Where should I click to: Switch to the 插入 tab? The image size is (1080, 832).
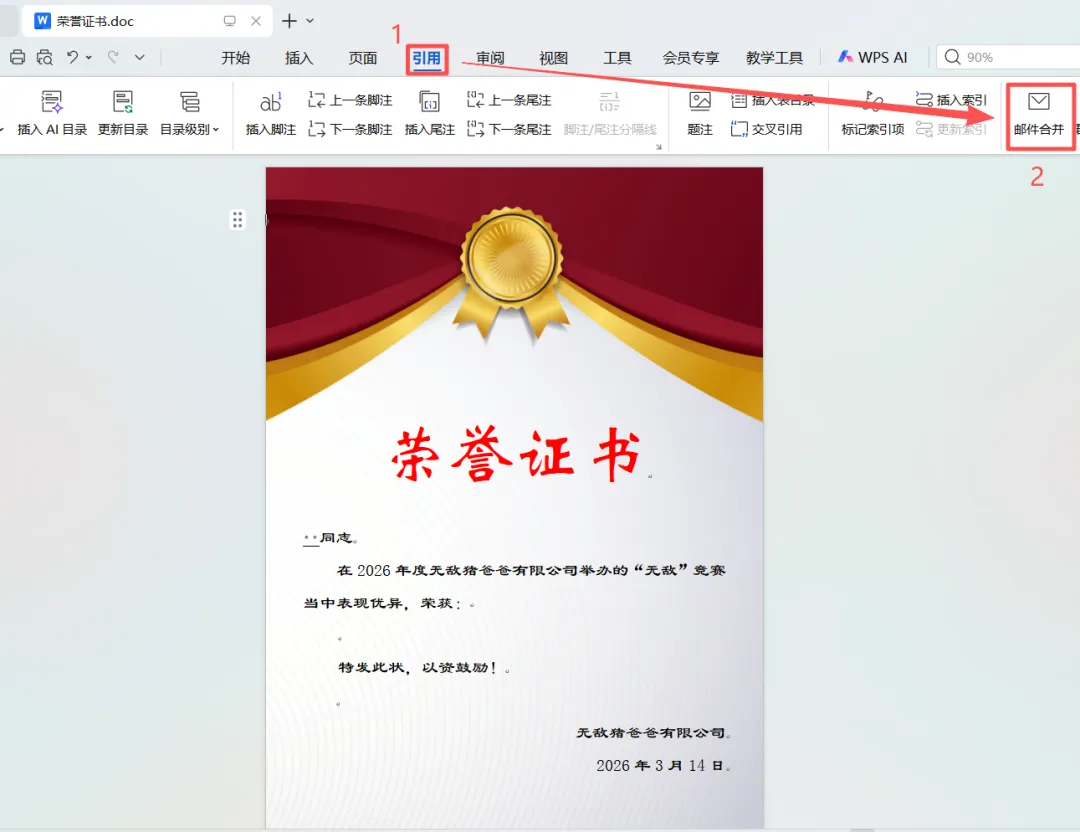click(299, 58)
